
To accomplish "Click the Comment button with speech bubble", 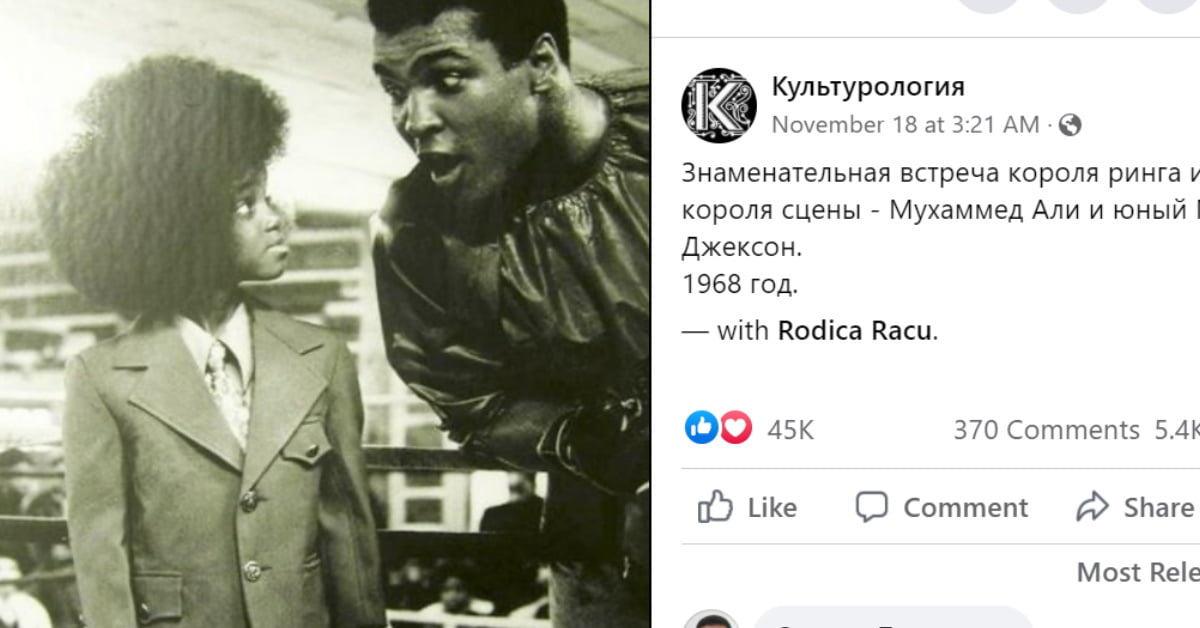I will pyautogui.click(x=942, y=507).
